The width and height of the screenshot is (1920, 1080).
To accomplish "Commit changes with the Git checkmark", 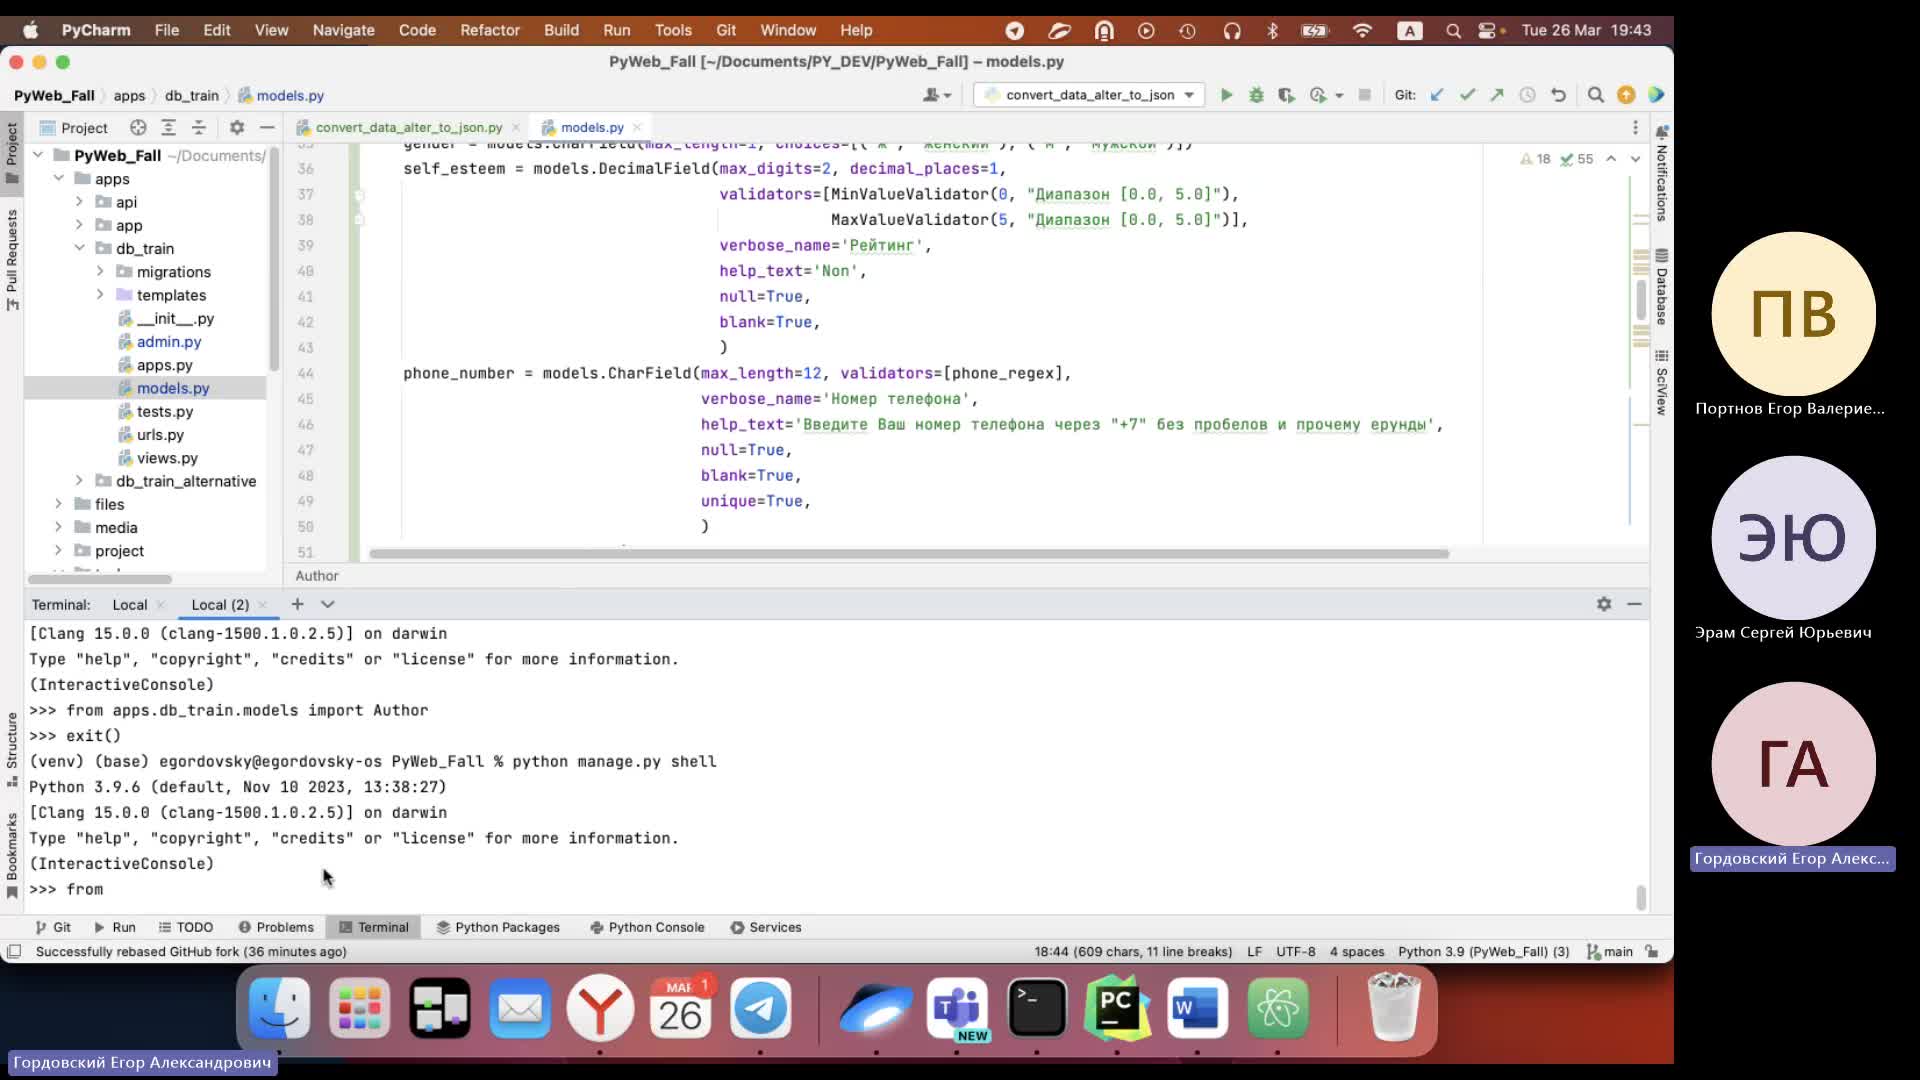I will pos(1467,95).
